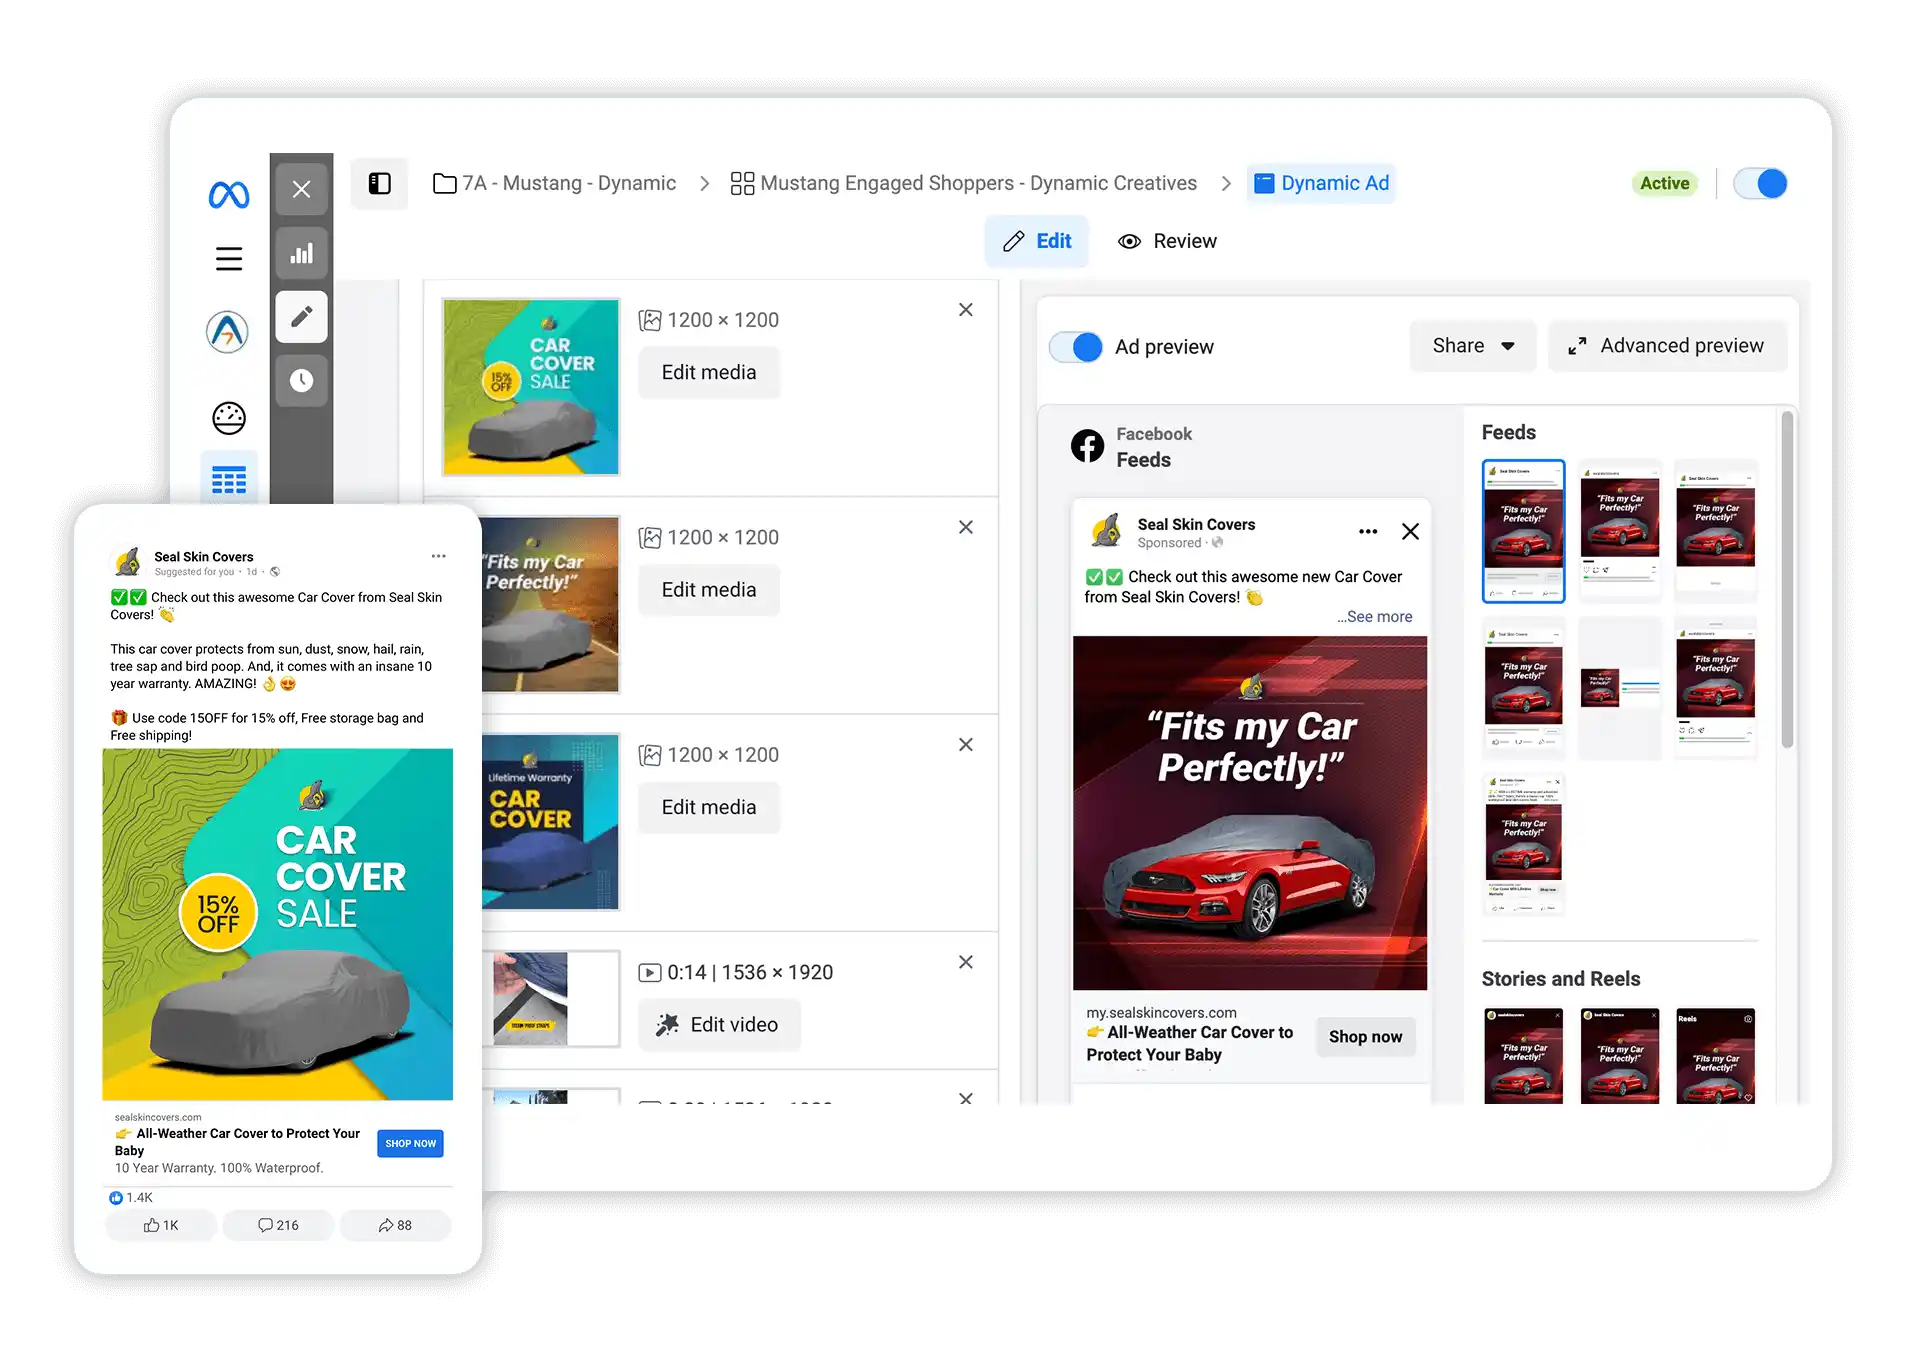Toggle the Active switch for the ad
The image size is (1920, 1372).
[1760, 183]
